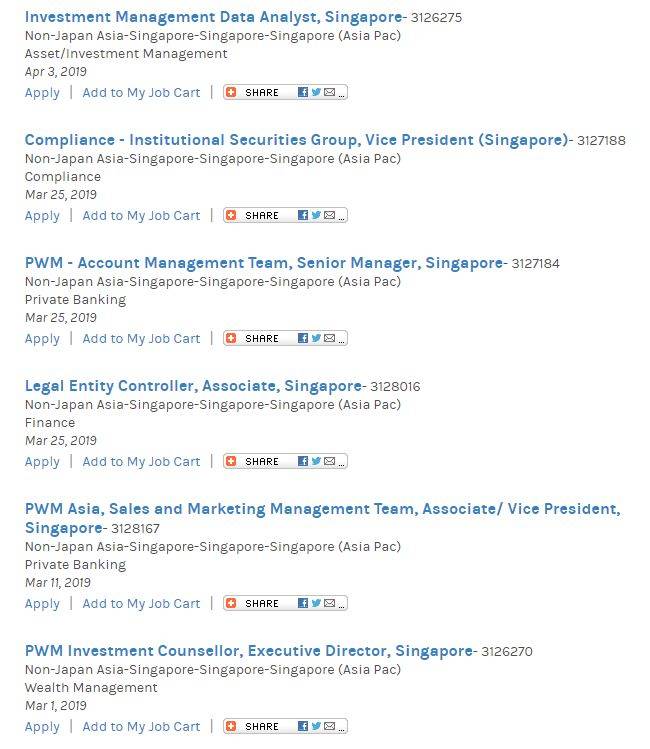Share Legal Entity Controller job via Twitter icon

316,461
